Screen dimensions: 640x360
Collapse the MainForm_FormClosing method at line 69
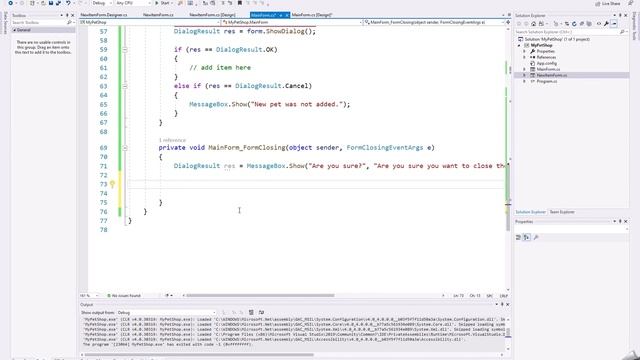pyautogui.click(x=125, y=148)
